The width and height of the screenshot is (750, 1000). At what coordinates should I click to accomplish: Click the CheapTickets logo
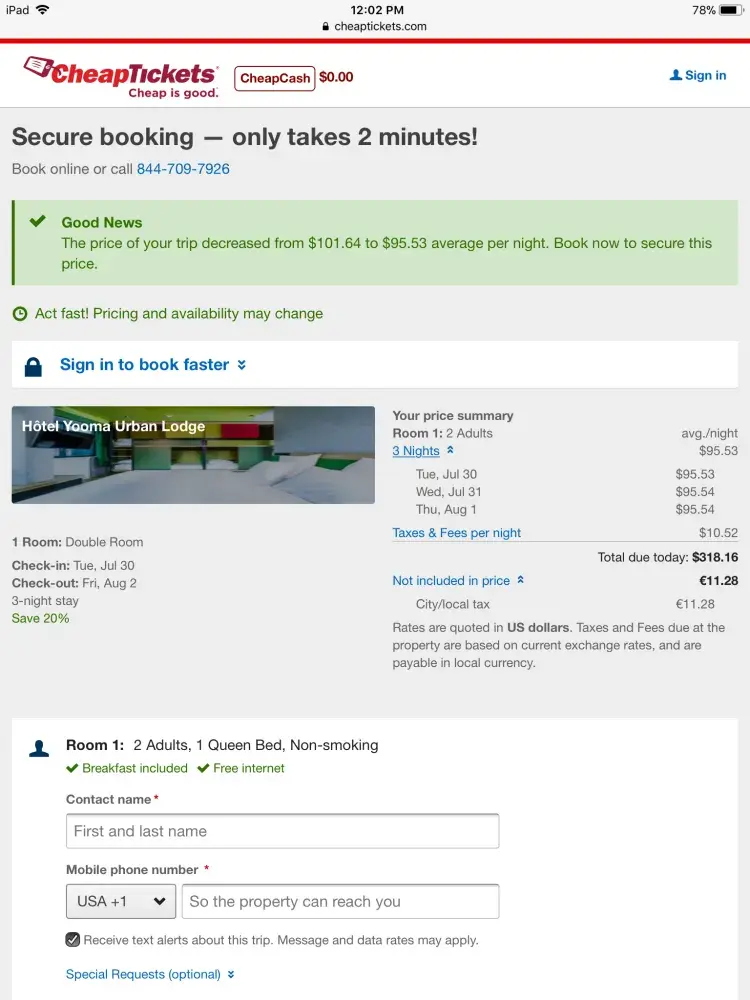pos(120,76)
